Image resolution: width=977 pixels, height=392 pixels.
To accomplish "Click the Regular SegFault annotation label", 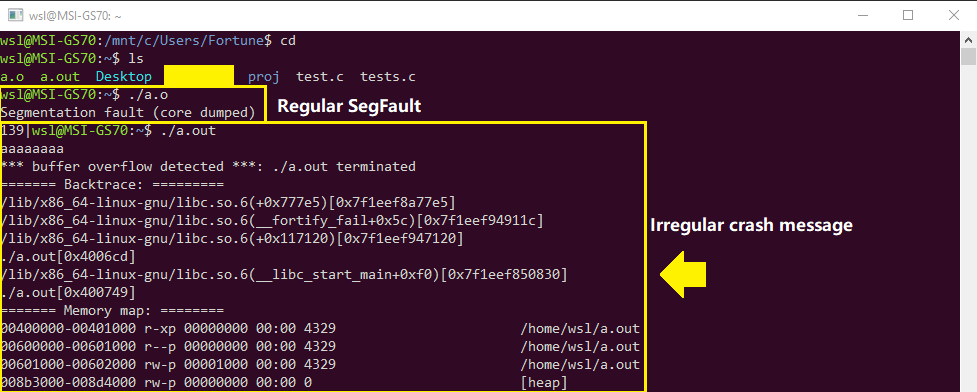I will pos(349,107).
